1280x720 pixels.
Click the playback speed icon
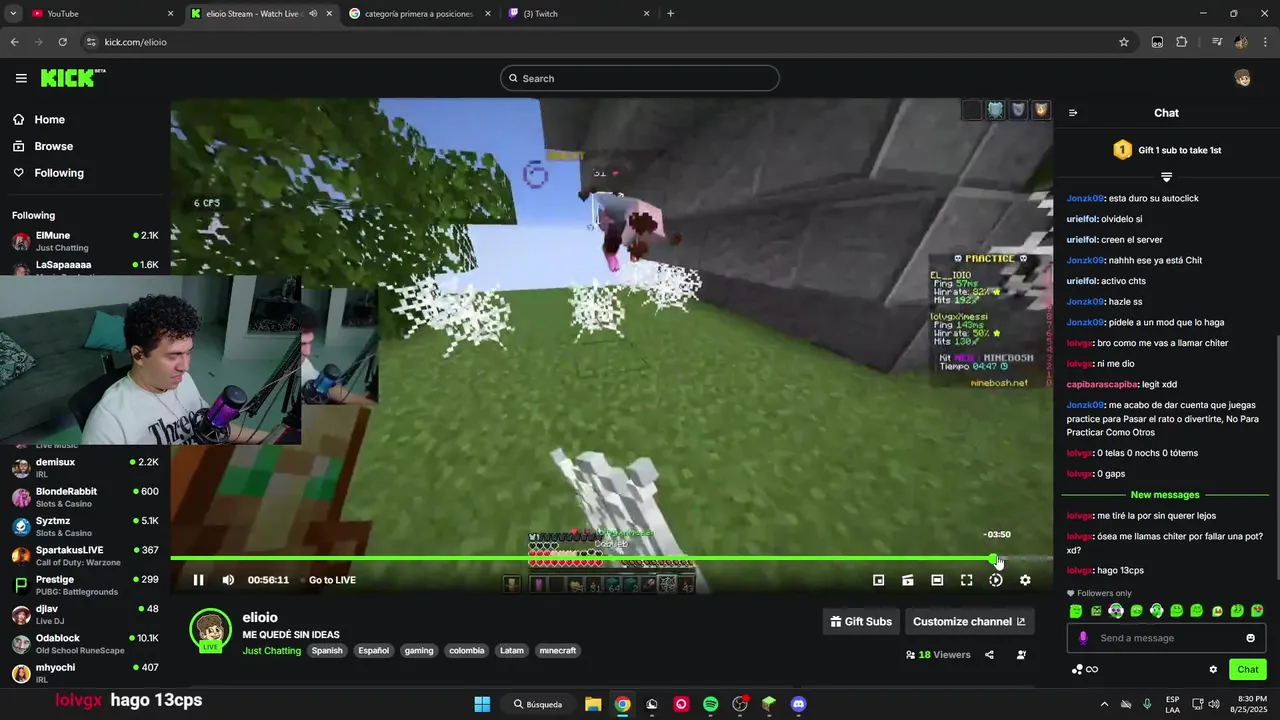996,580
